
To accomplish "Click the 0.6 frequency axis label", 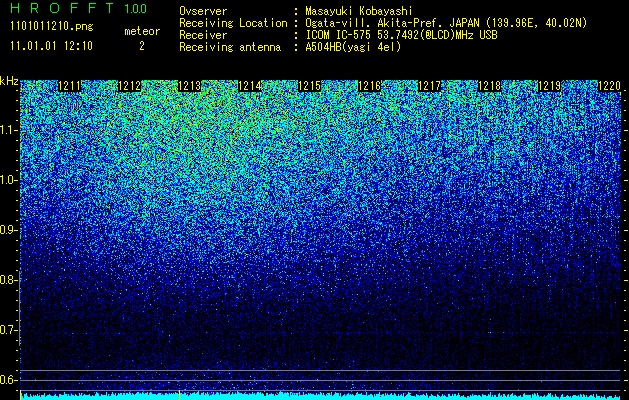I will [x=8, y=380].
